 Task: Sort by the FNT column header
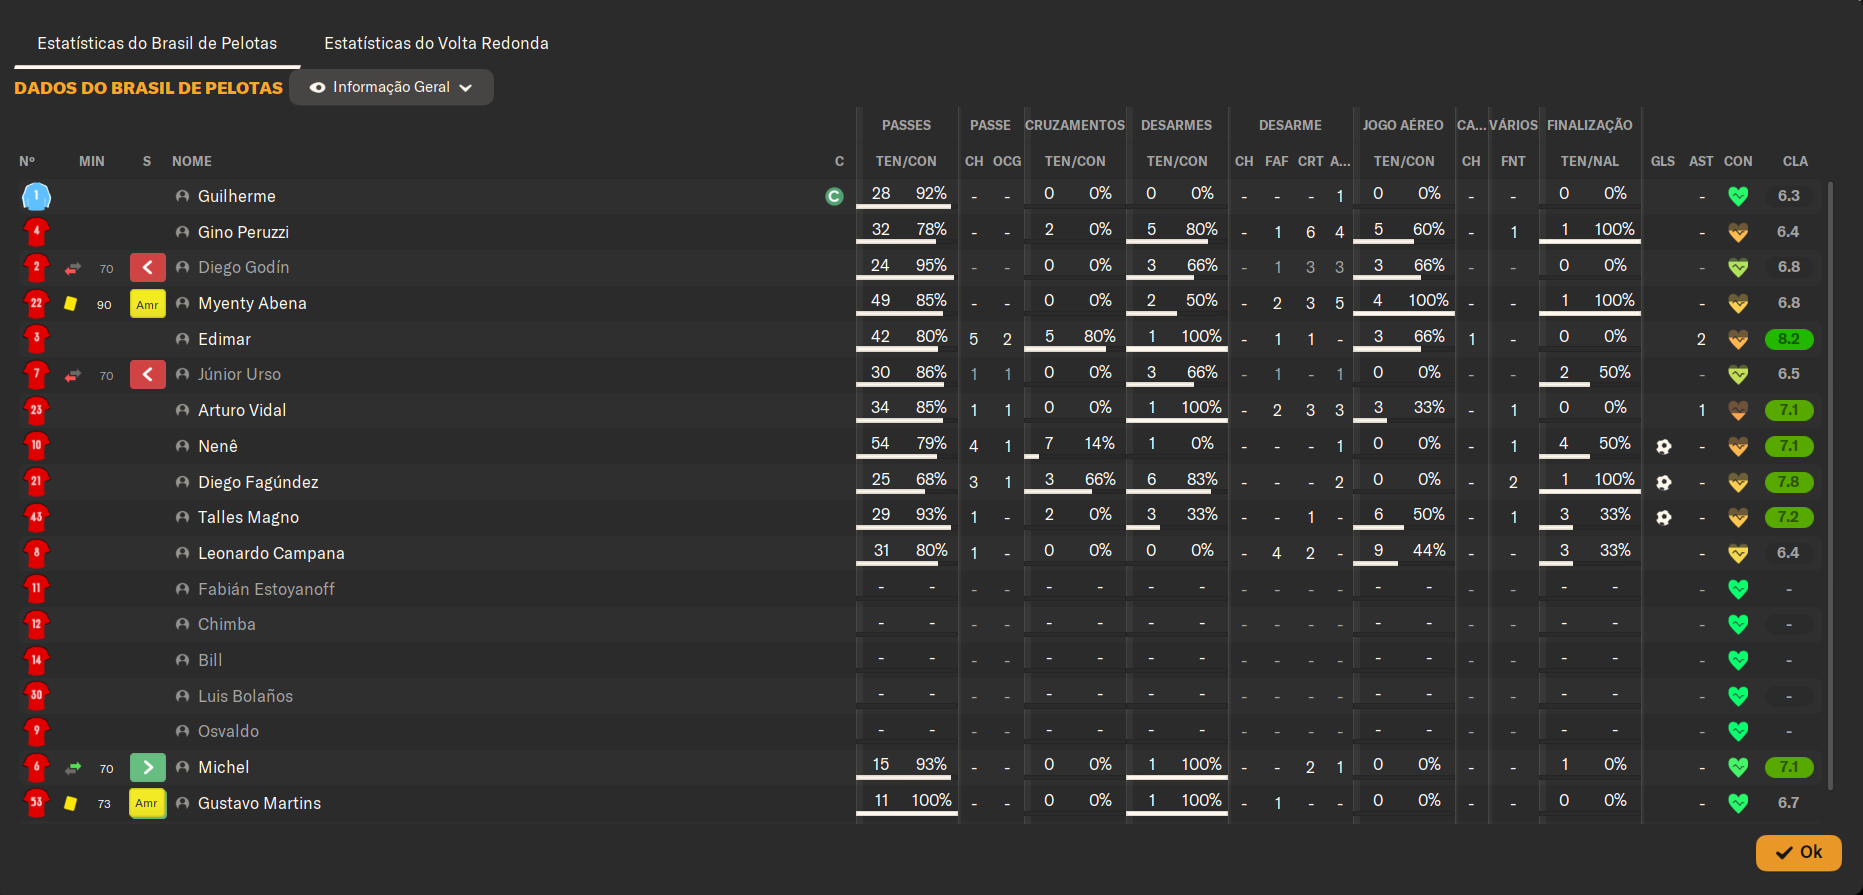(x=1513, y=161)
